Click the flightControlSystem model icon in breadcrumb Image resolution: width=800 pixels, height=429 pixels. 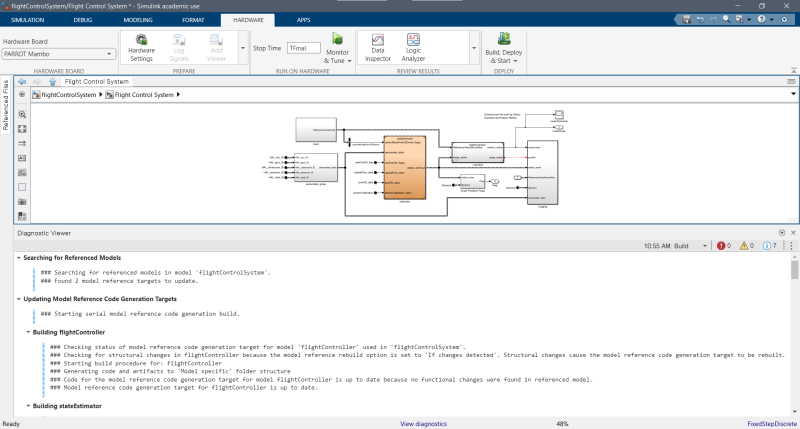coord(36,95)
